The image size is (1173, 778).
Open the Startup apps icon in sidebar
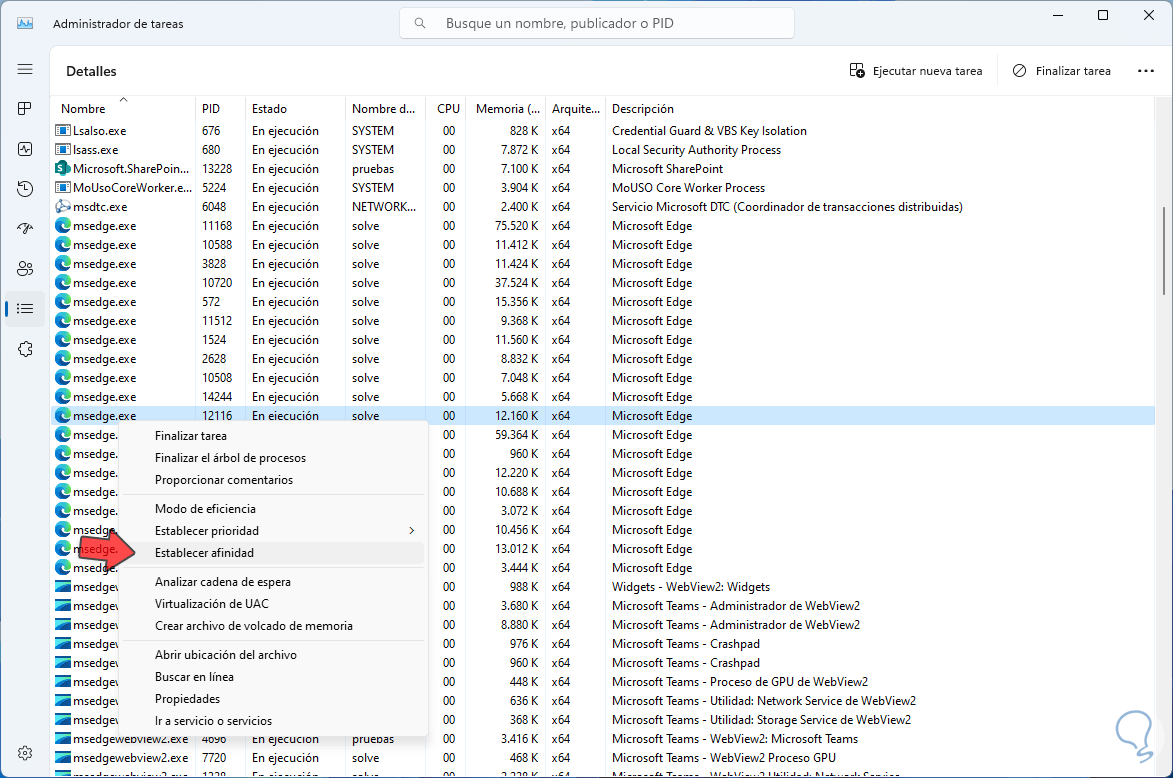[25, 228]
